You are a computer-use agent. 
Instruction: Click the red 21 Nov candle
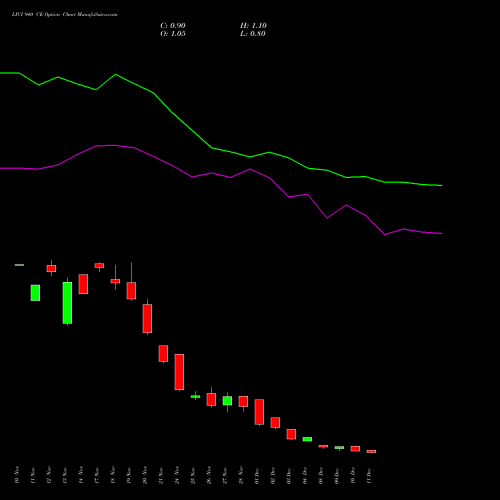coord(163,353)
